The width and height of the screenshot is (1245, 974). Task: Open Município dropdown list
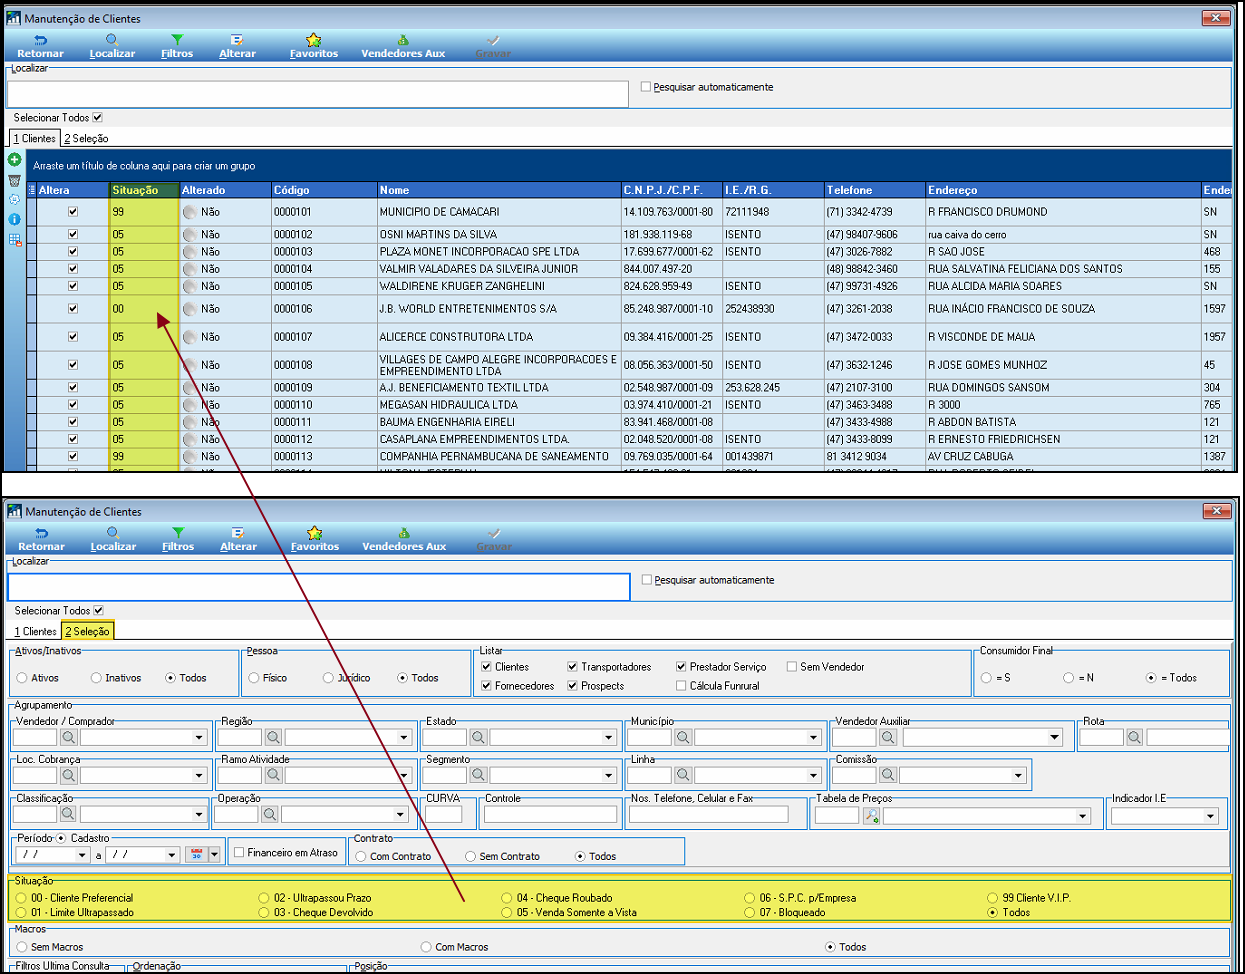813,737
